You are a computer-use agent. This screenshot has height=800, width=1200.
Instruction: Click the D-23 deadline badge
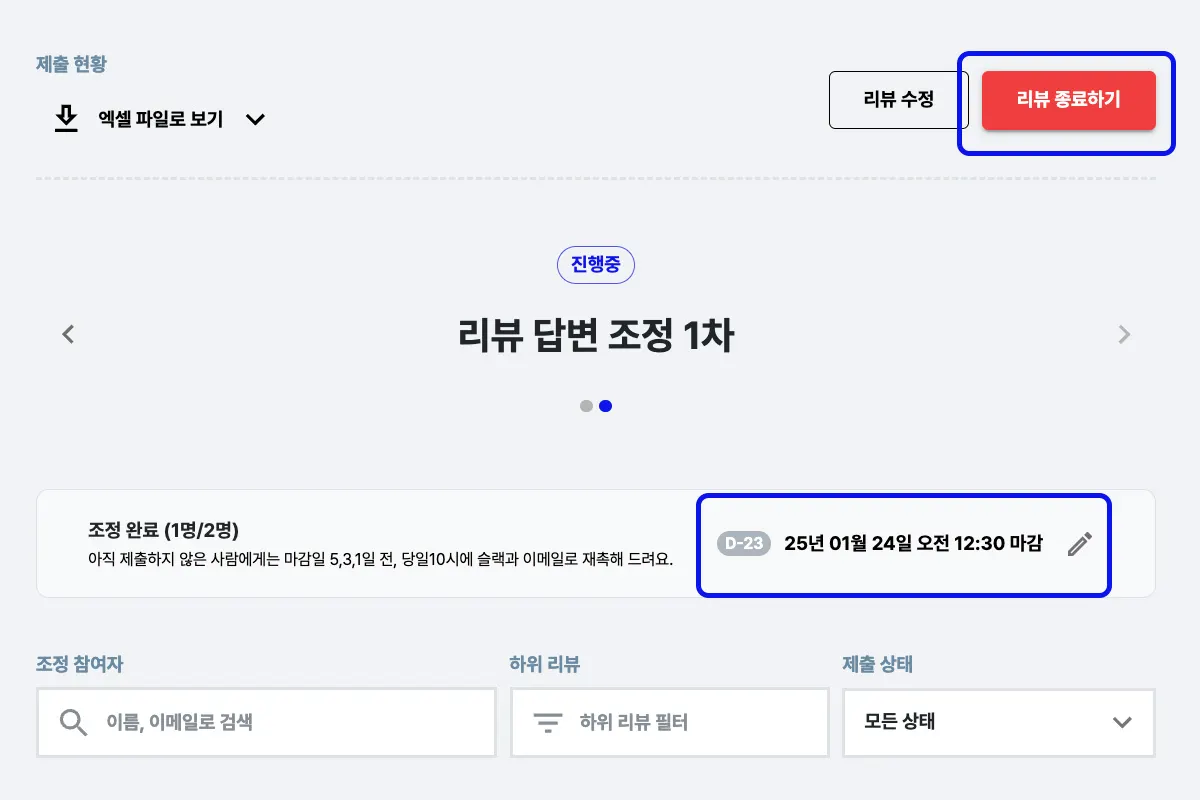tap(744, 544)
